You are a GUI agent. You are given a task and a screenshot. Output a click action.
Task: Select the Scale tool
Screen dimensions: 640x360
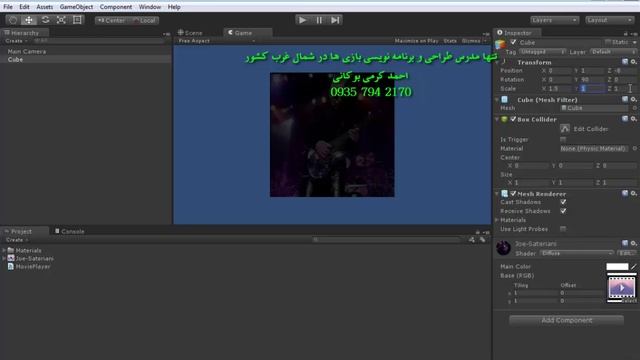tap(61, 20)
